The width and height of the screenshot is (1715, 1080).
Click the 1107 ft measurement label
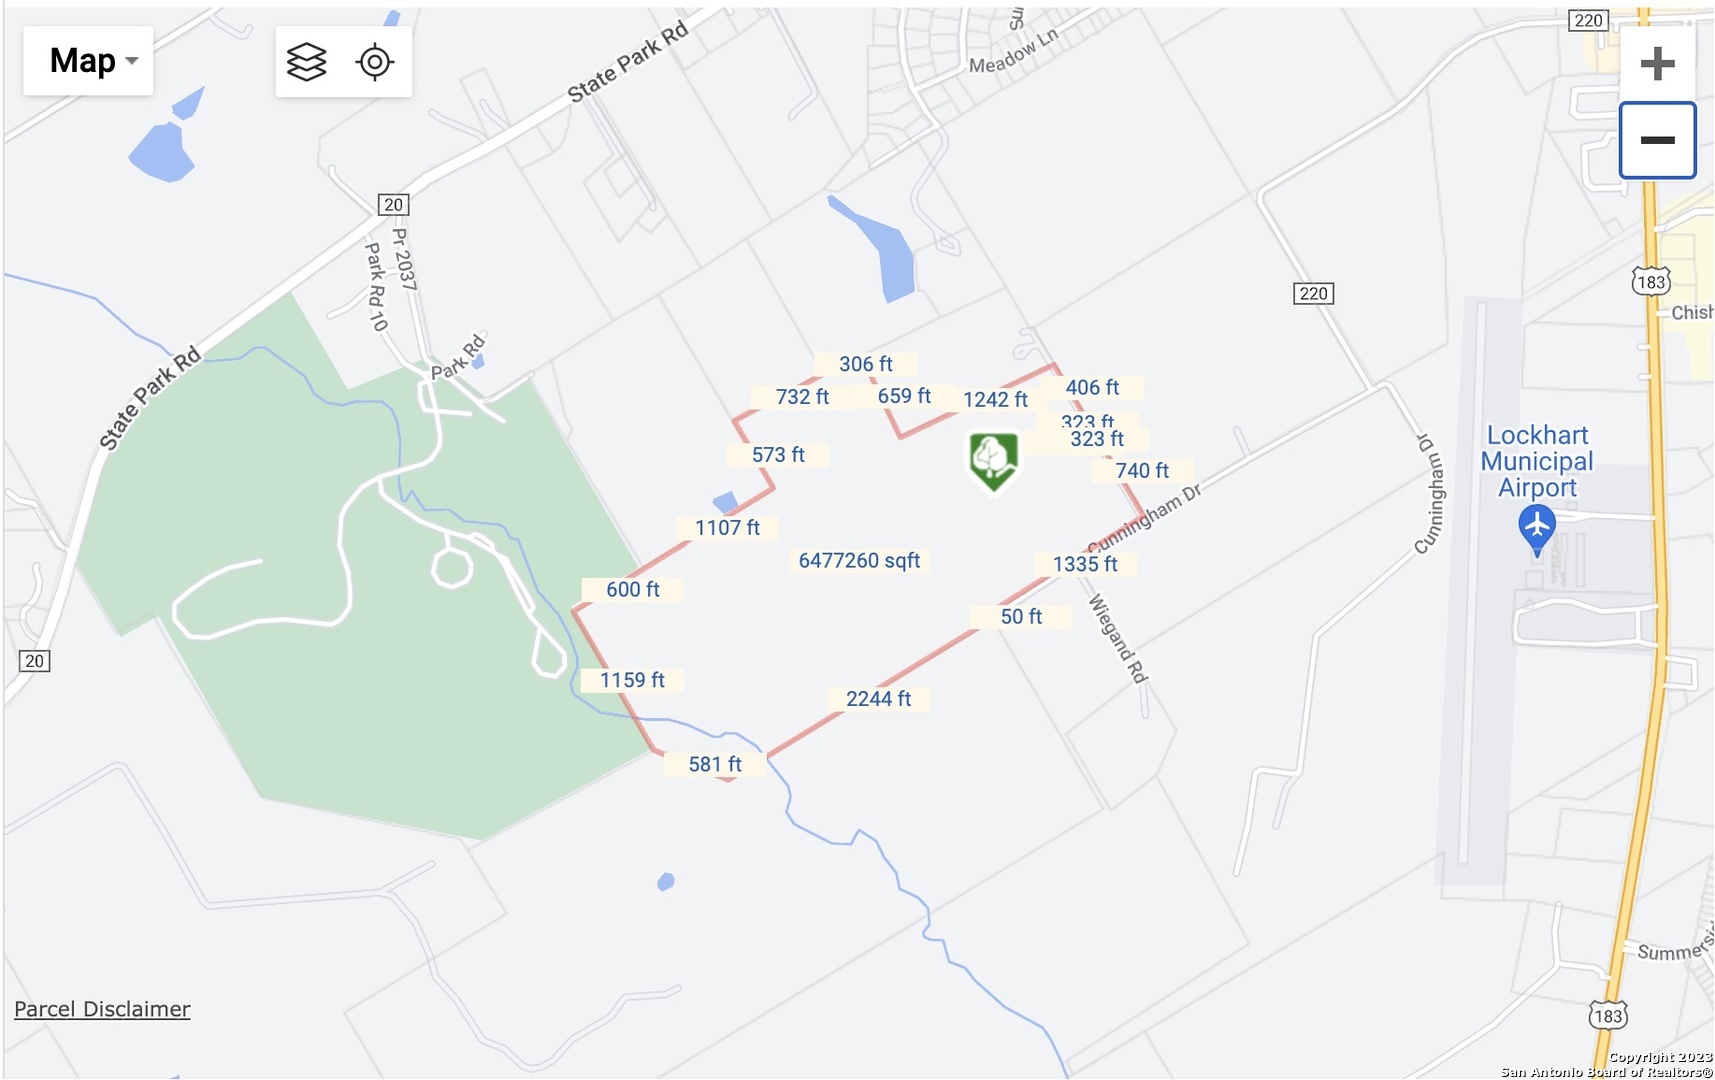pos(727,528)
